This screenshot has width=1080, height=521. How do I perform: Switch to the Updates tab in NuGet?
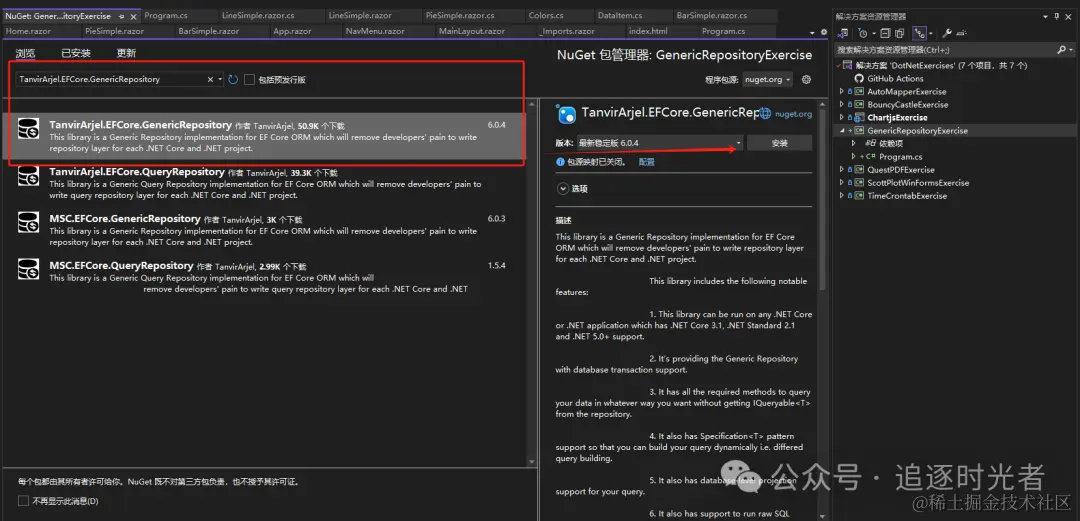[126, 53]
